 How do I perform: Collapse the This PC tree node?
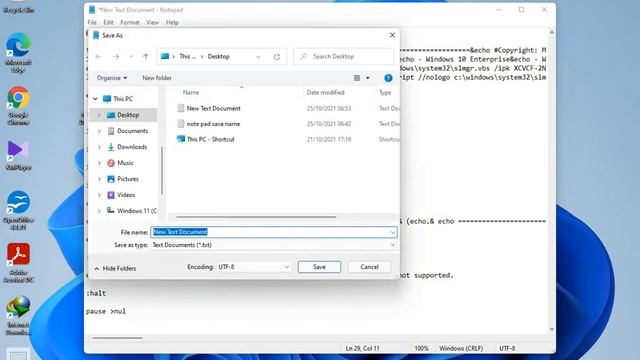(95, 99)
